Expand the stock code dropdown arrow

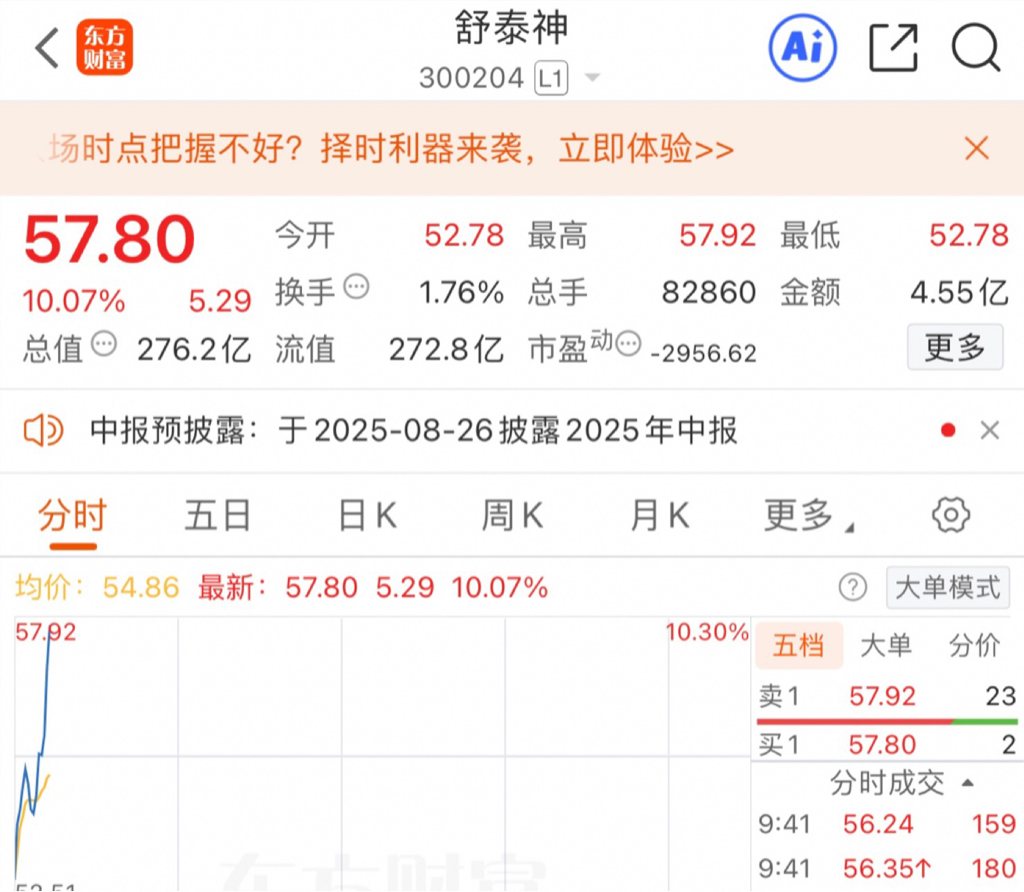point(592,78)
